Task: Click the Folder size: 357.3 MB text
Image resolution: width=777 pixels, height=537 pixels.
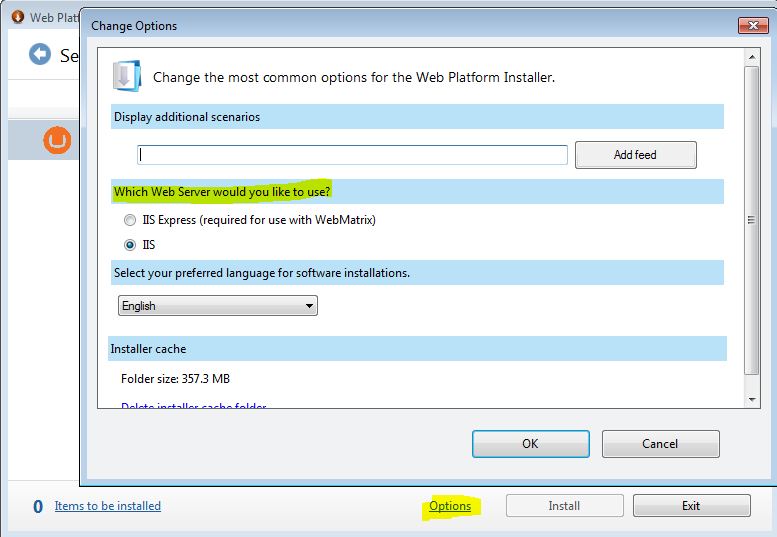Action: coord(175,379)
